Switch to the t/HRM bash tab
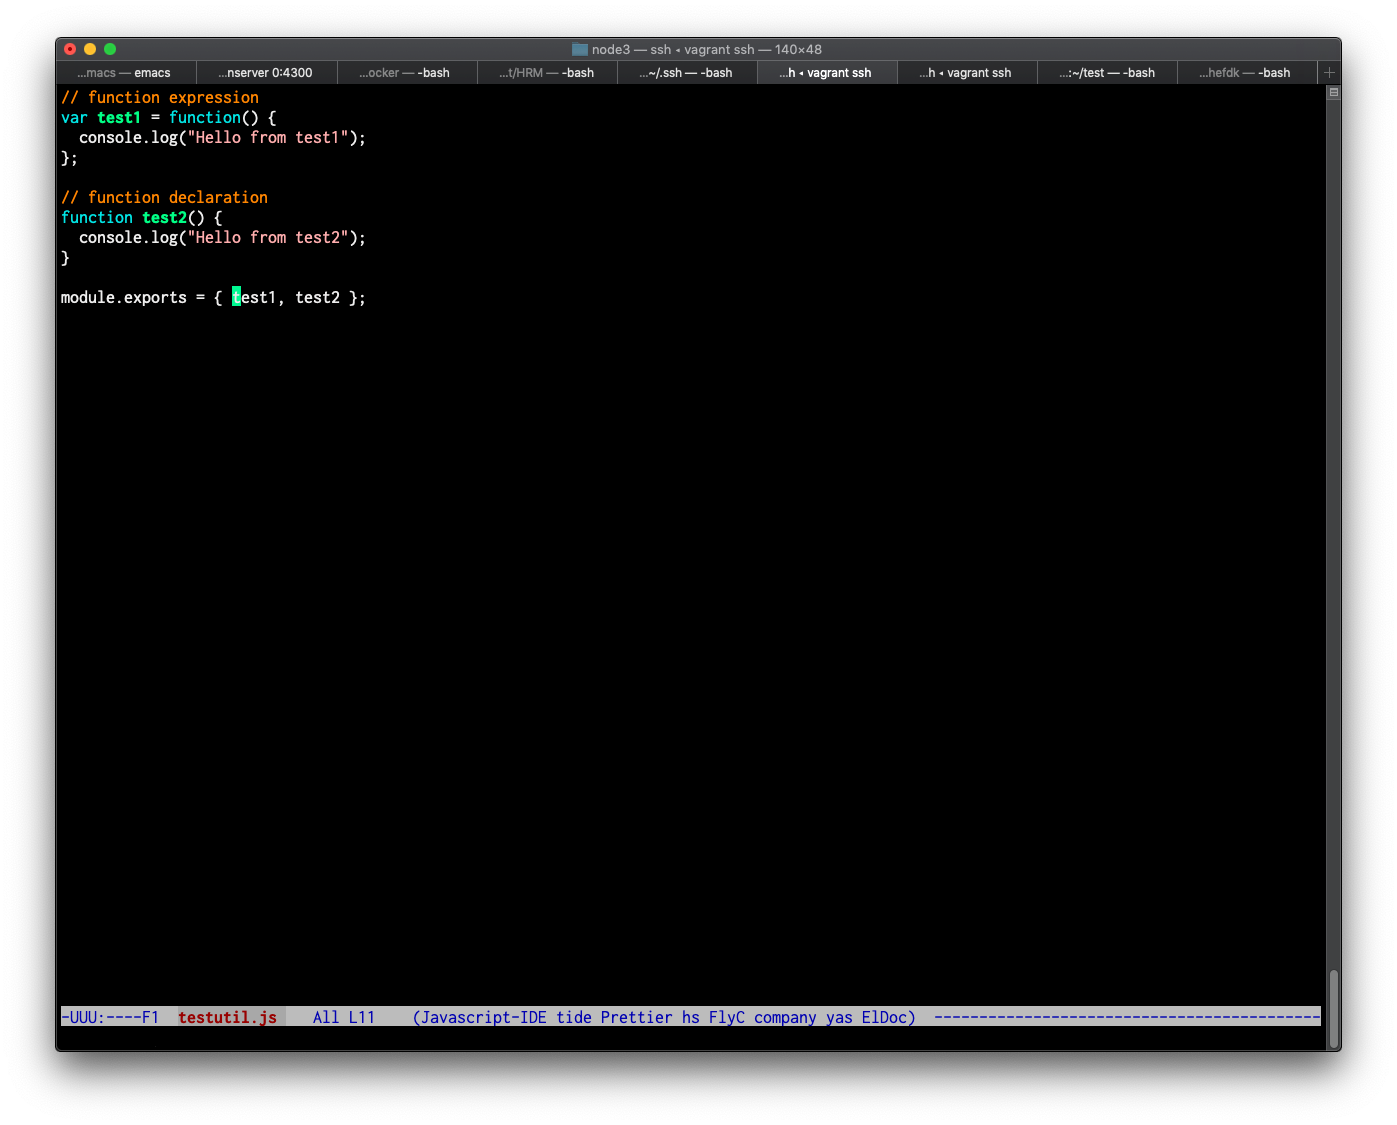 (547, 72)
